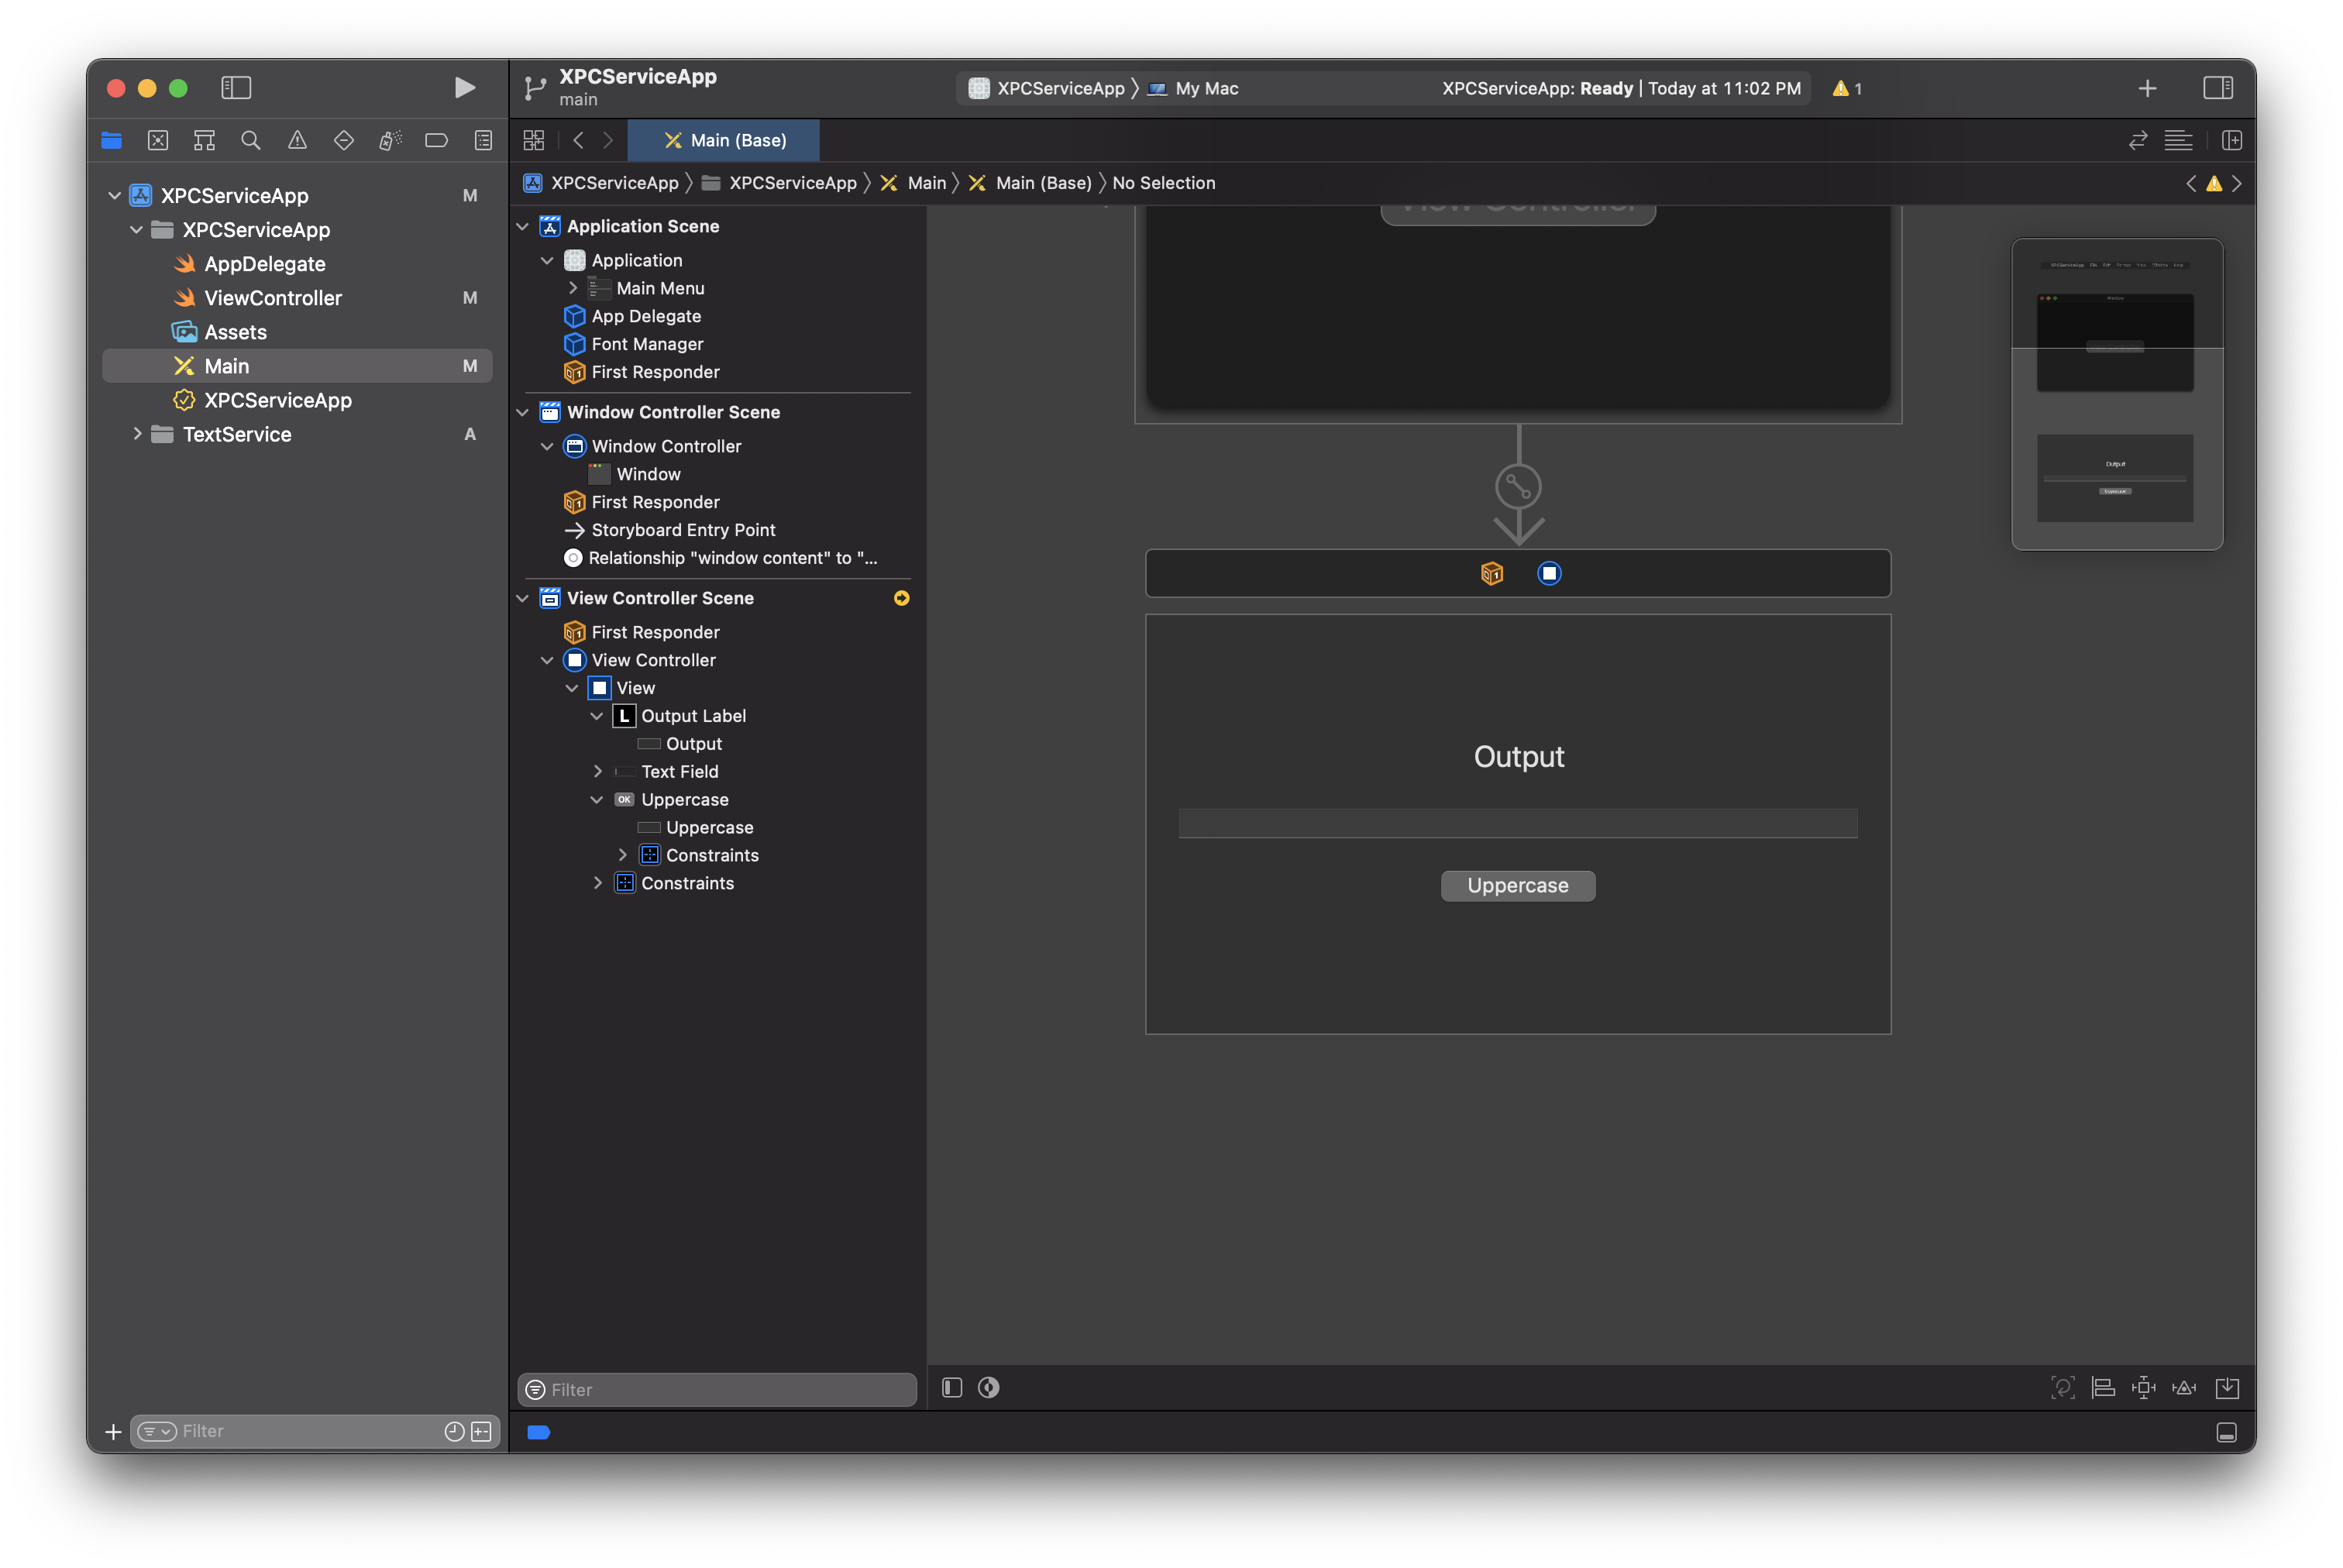Toggle canvas appearance light/dark
The height and width of the screenshot is (1568, 2343).
tap(989, 1388)
